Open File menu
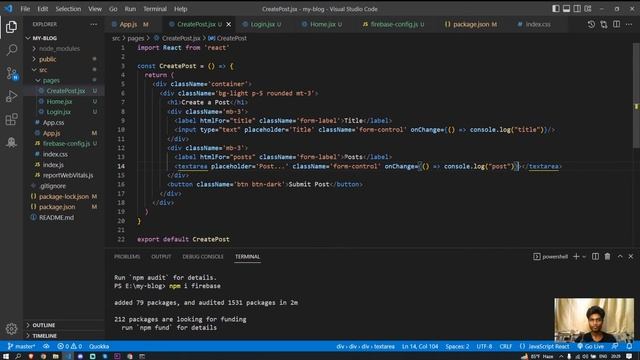640x360 pixels. coord(25,9)
